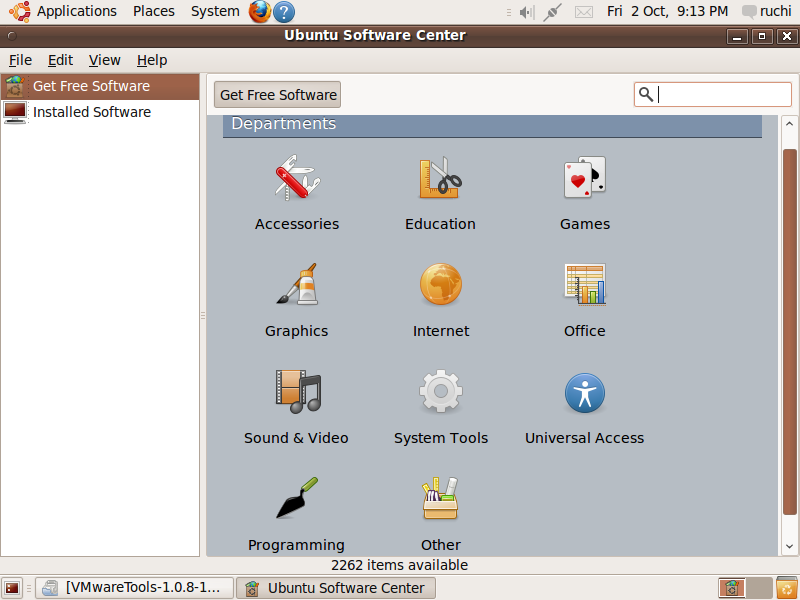This screenshot has width=800, height=600.
Task: Open the Internet globe icon
Action: [x=441, y=284]
